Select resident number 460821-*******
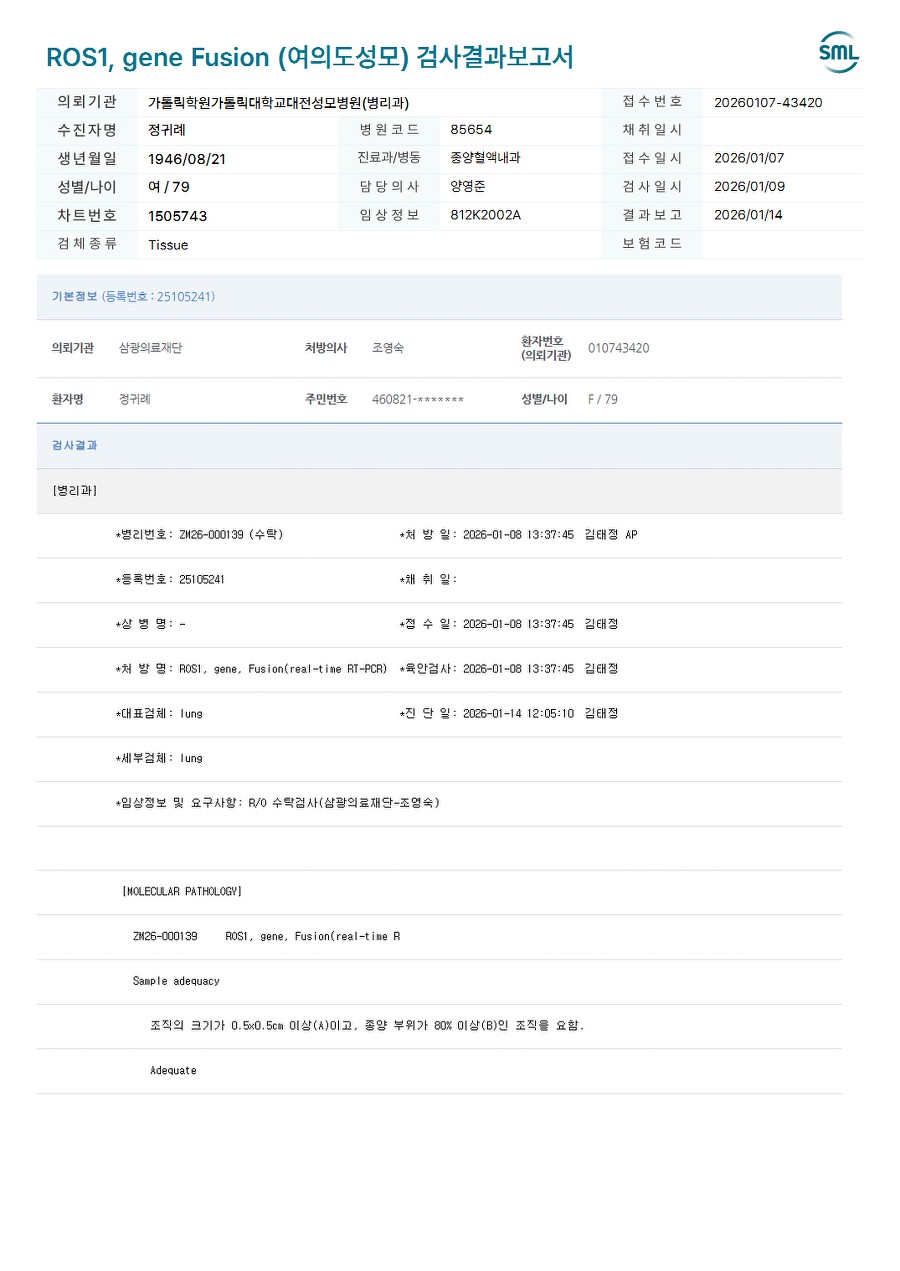This screenshot has height=1271, width=900. 418,400
